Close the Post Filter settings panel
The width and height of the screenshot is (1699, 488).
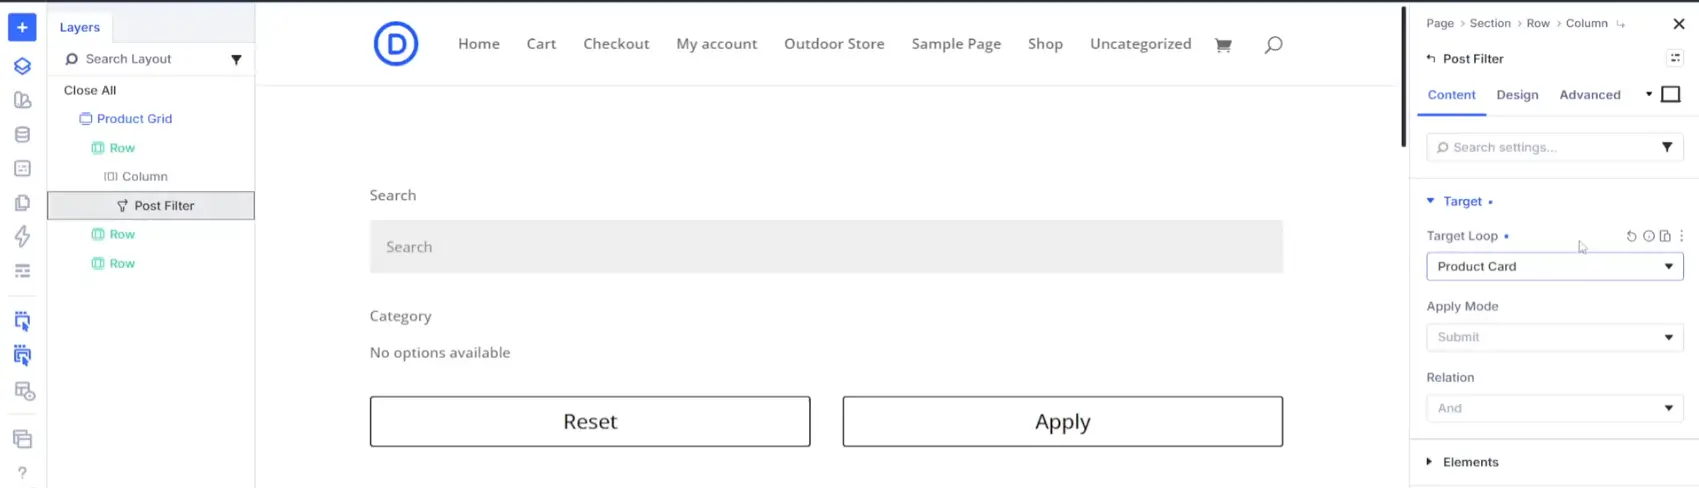tap(1679, 24)
